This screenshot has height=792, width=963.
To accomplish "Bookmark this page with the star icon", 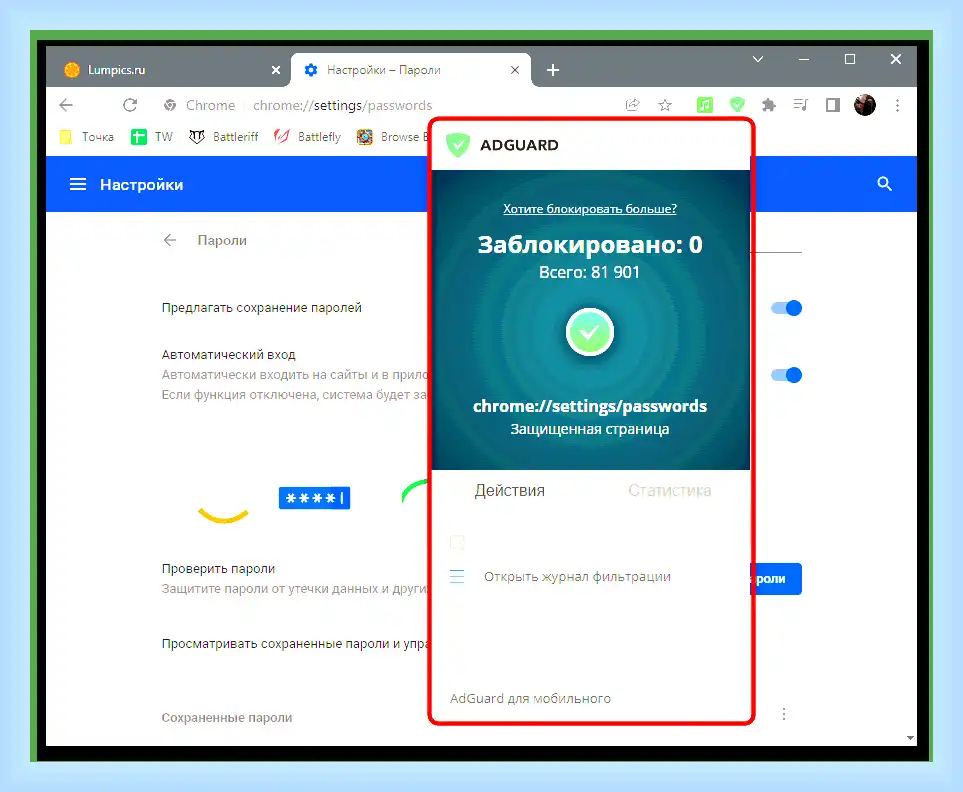I will click(665, 106).
